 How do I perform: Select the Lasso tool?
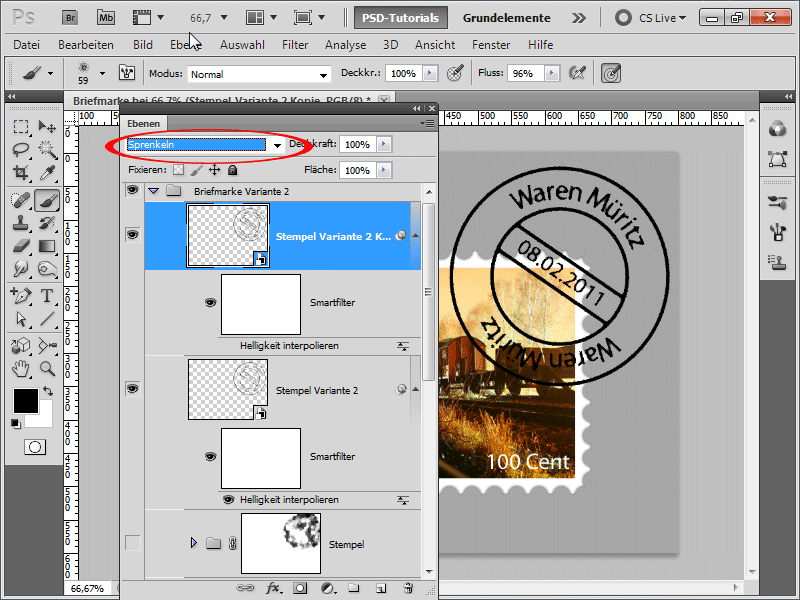(x=20, y=149)
